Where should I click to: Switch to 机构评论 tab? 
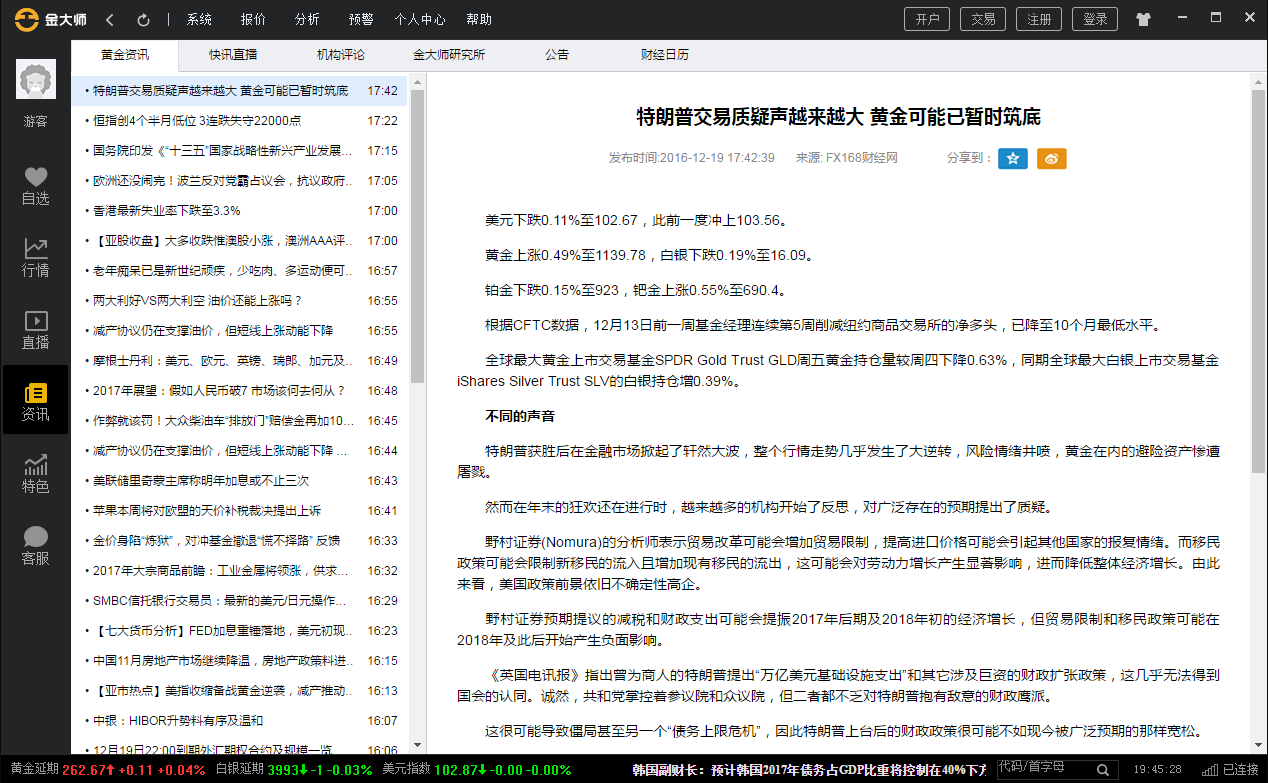click(x=341, y=55)
